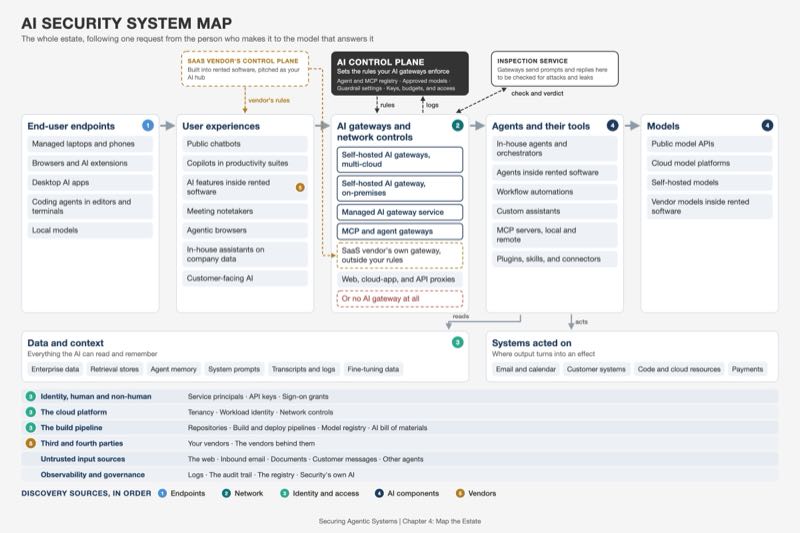Click legend badge 5 next to Vendors
800x533 pixels.
460,493
